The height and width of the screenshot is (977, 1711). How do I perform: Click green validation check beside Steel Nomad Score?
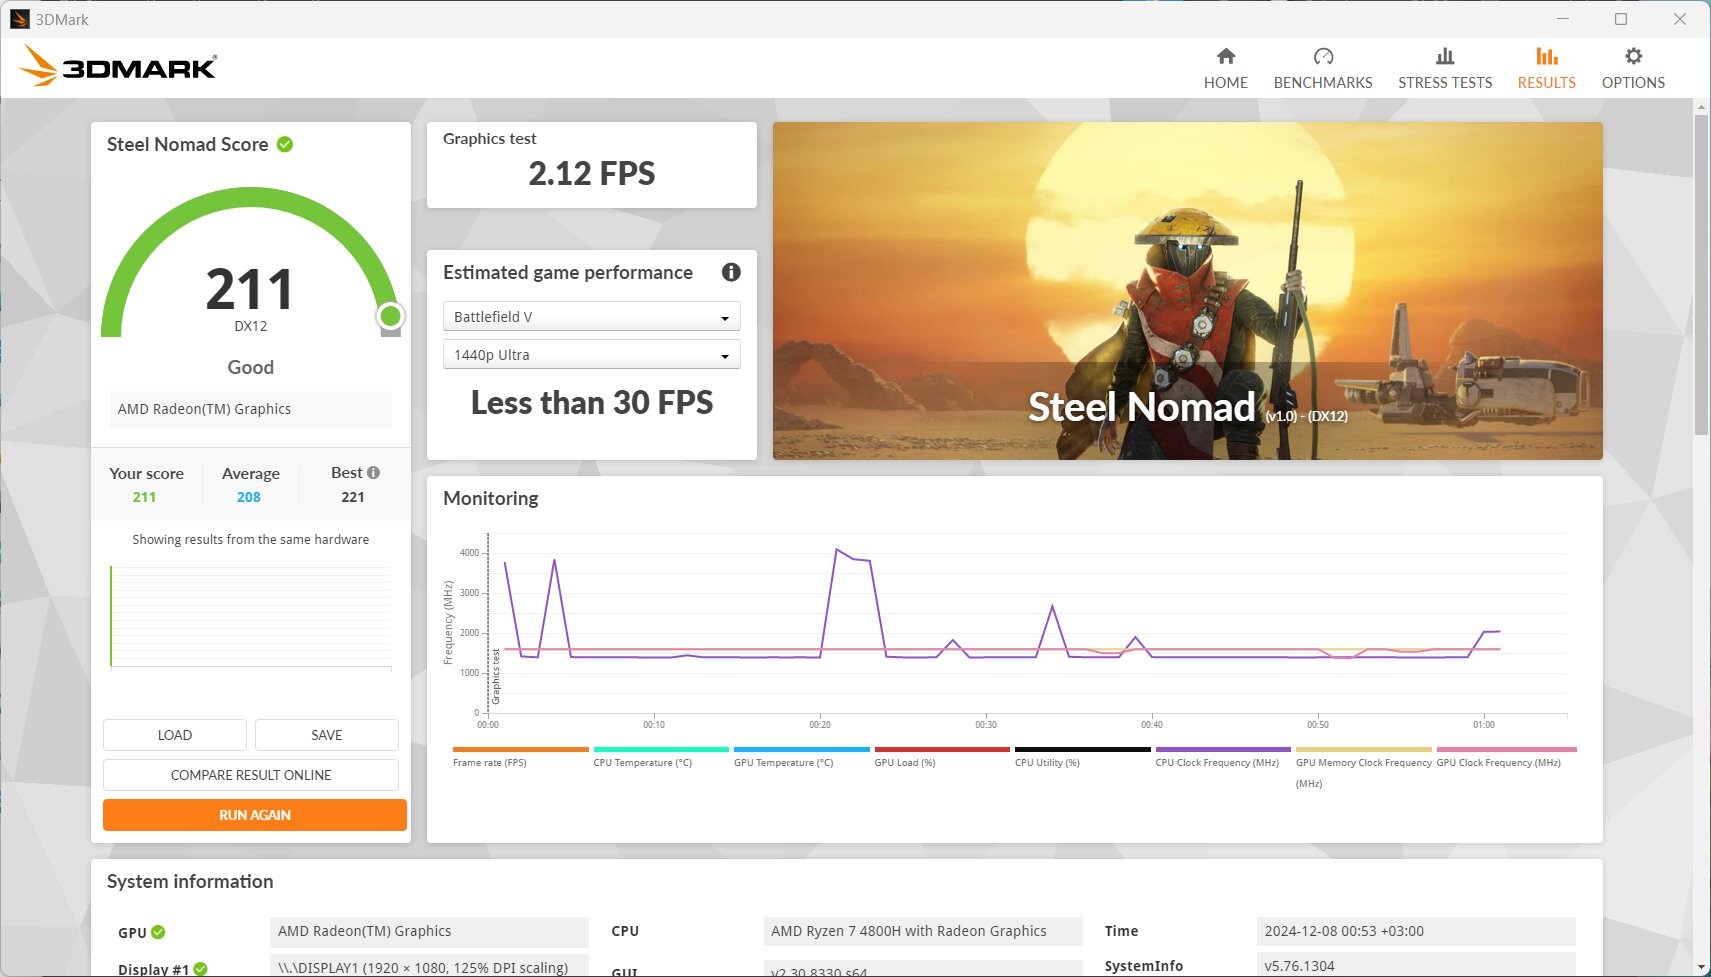[x=285, y=145]
